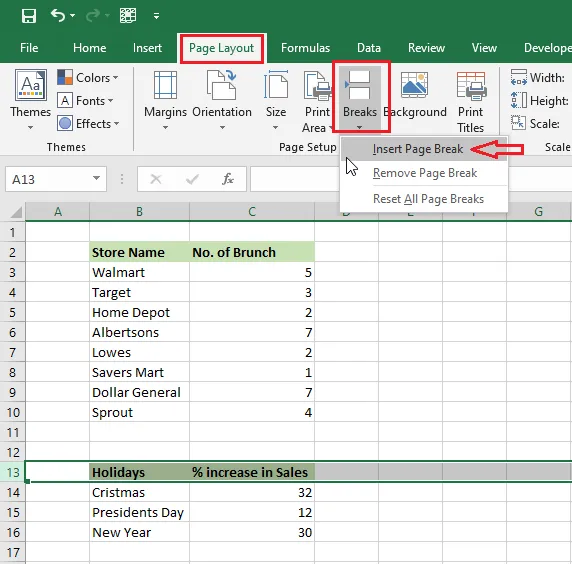Select column B header

(139, 212)
